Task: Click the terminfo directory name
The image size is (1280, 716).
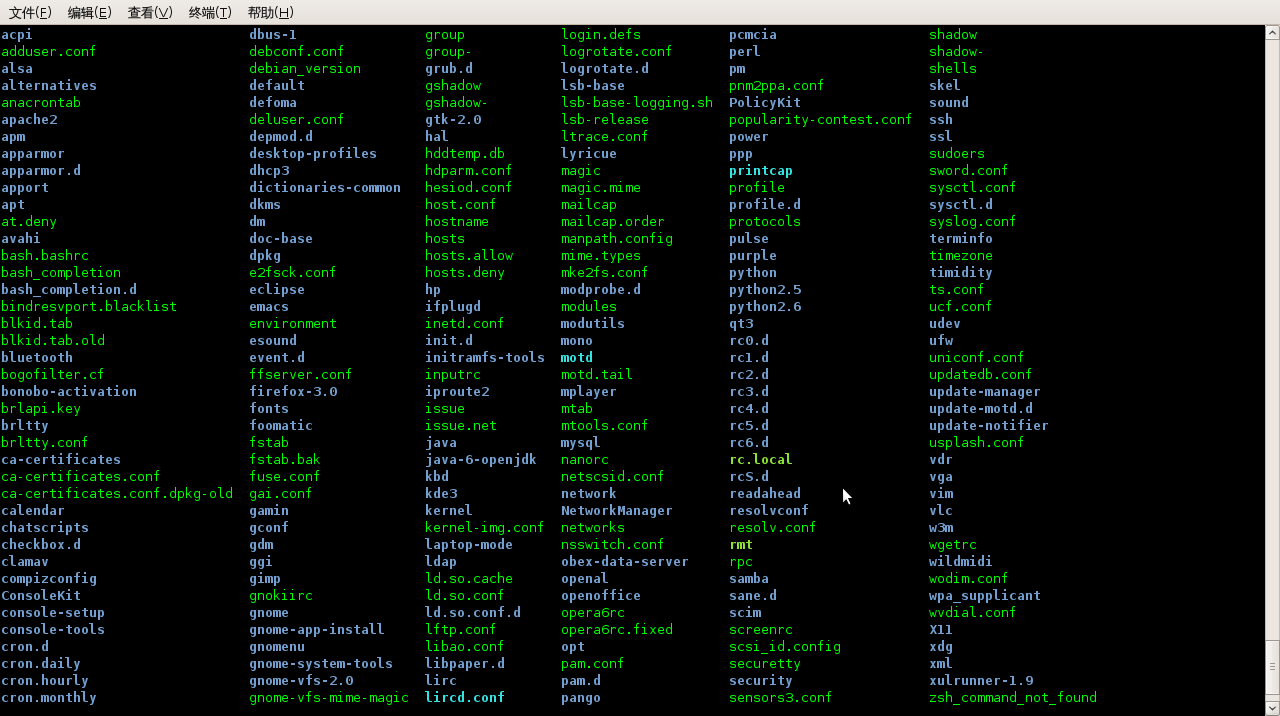Action: (961, 238)
